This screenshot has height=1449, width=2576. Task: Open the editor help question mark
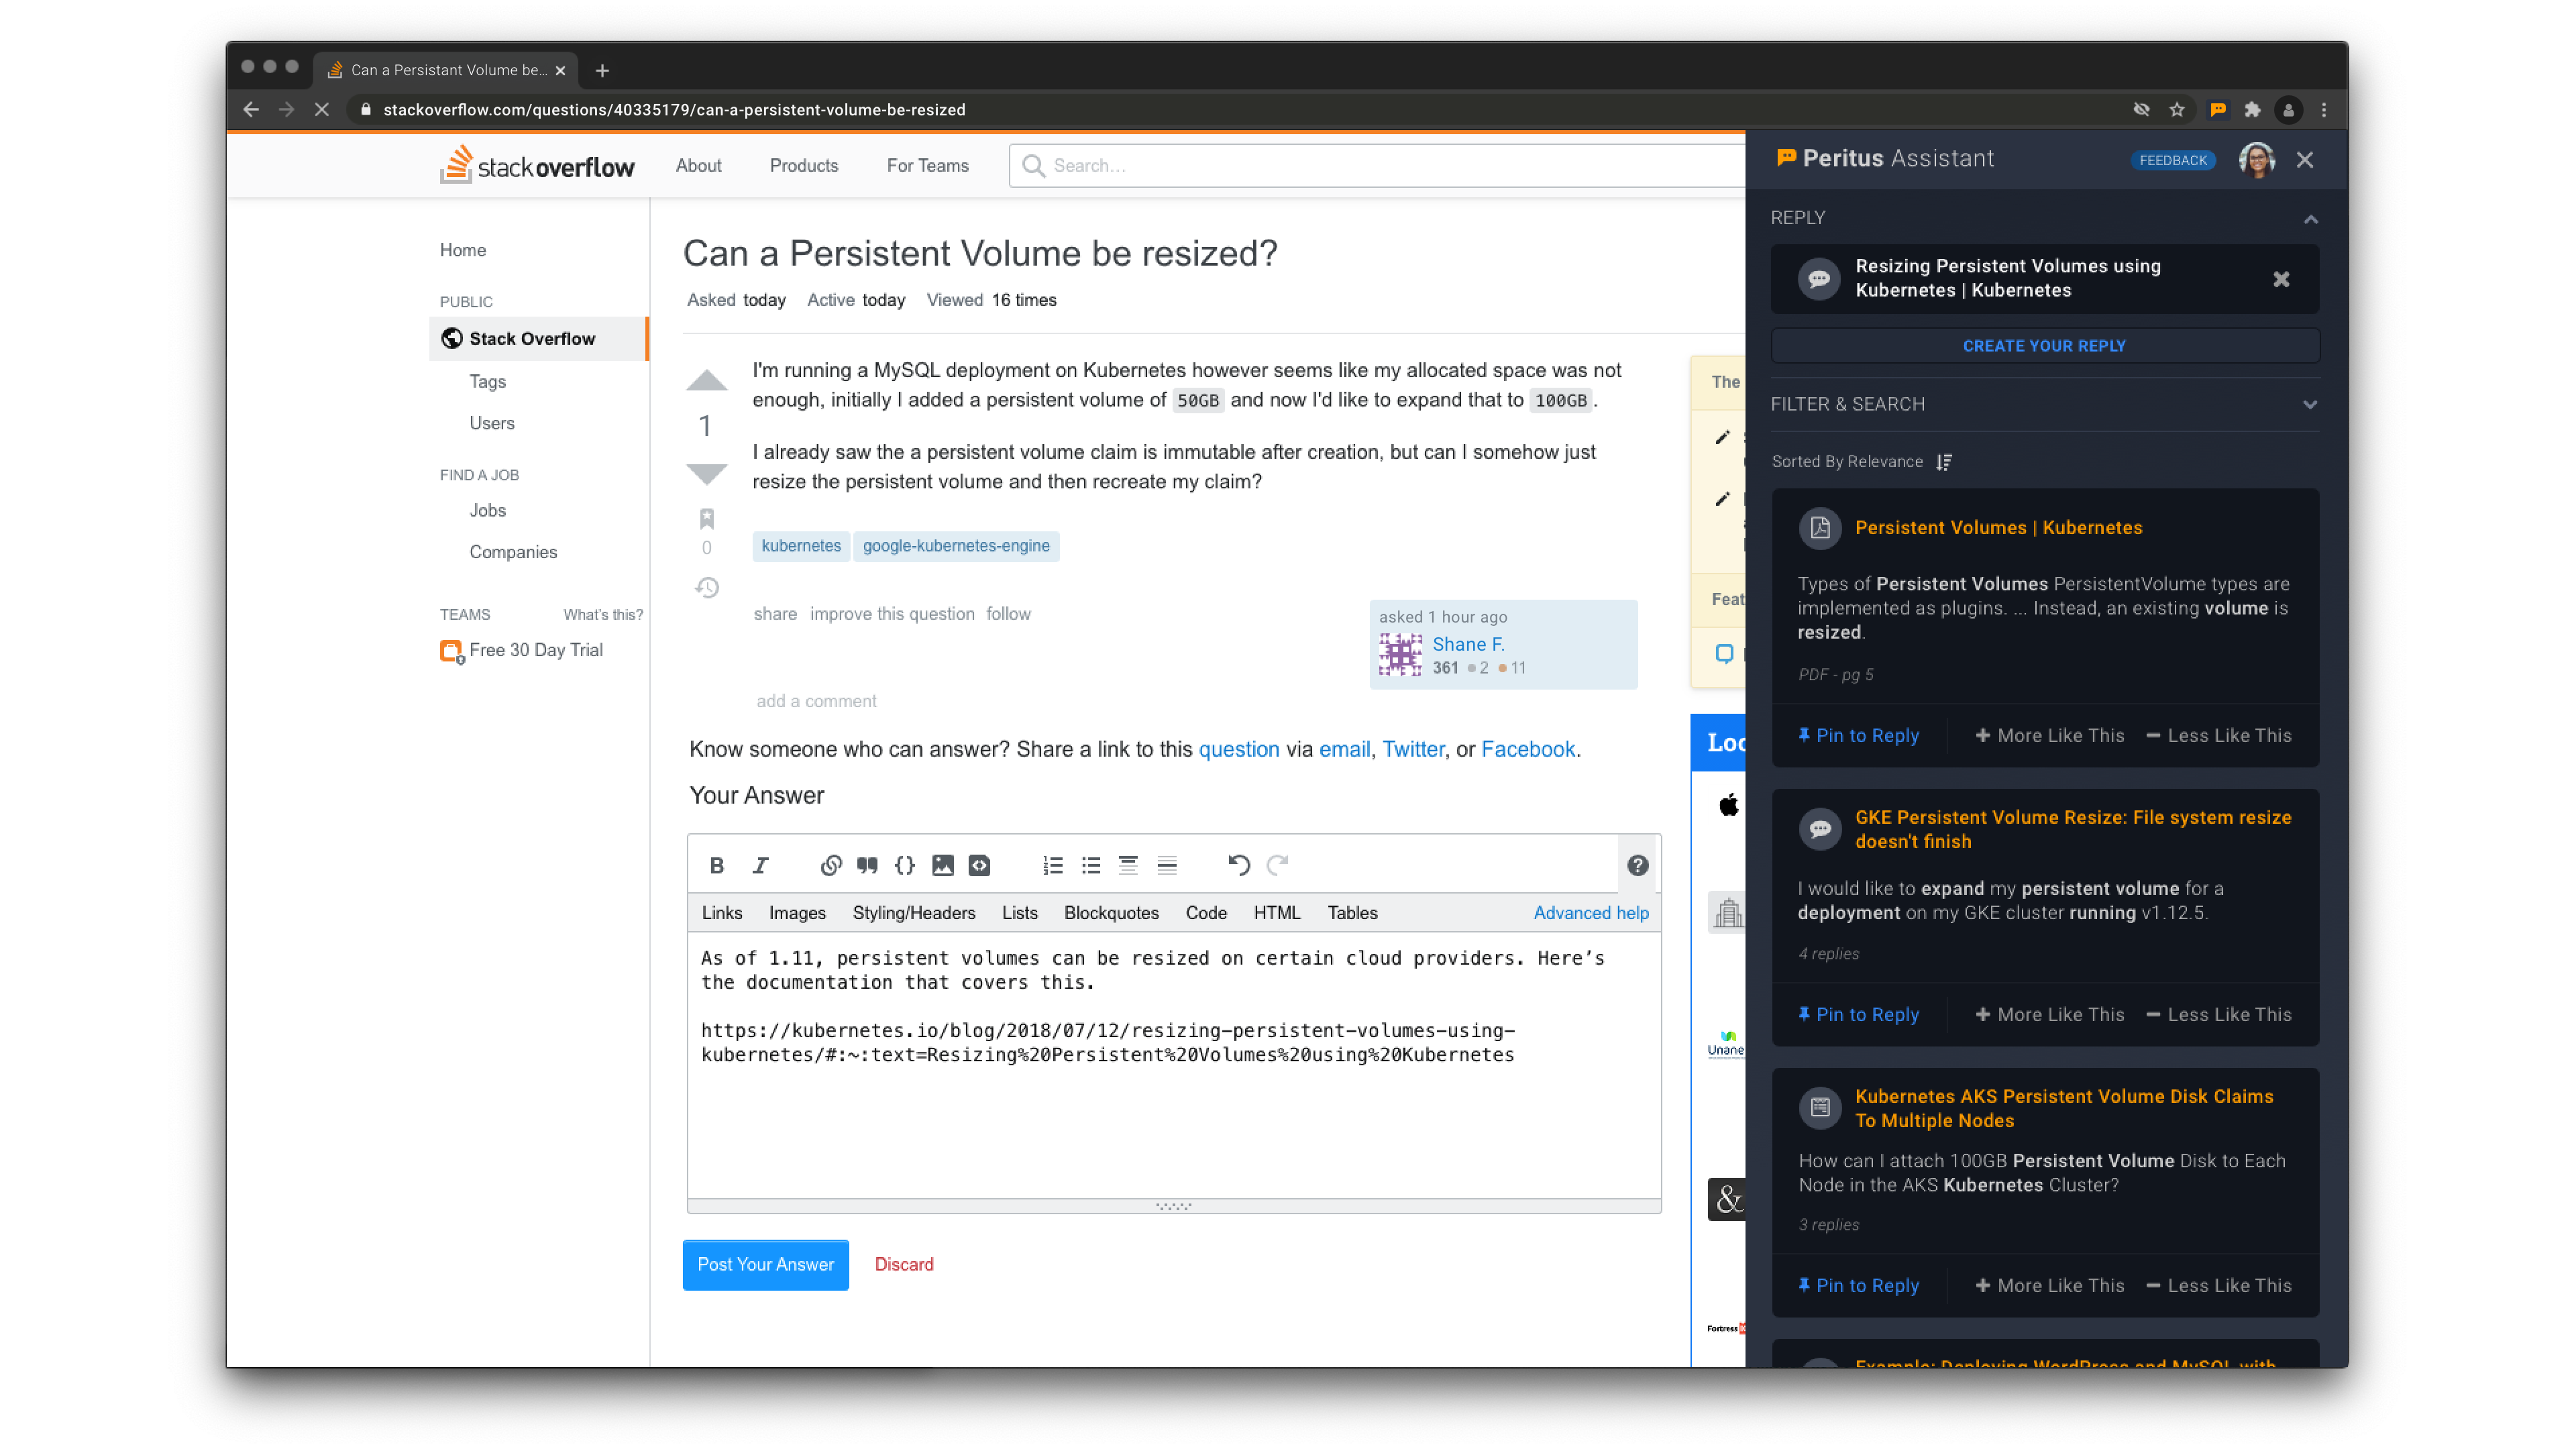[1637, 865]
